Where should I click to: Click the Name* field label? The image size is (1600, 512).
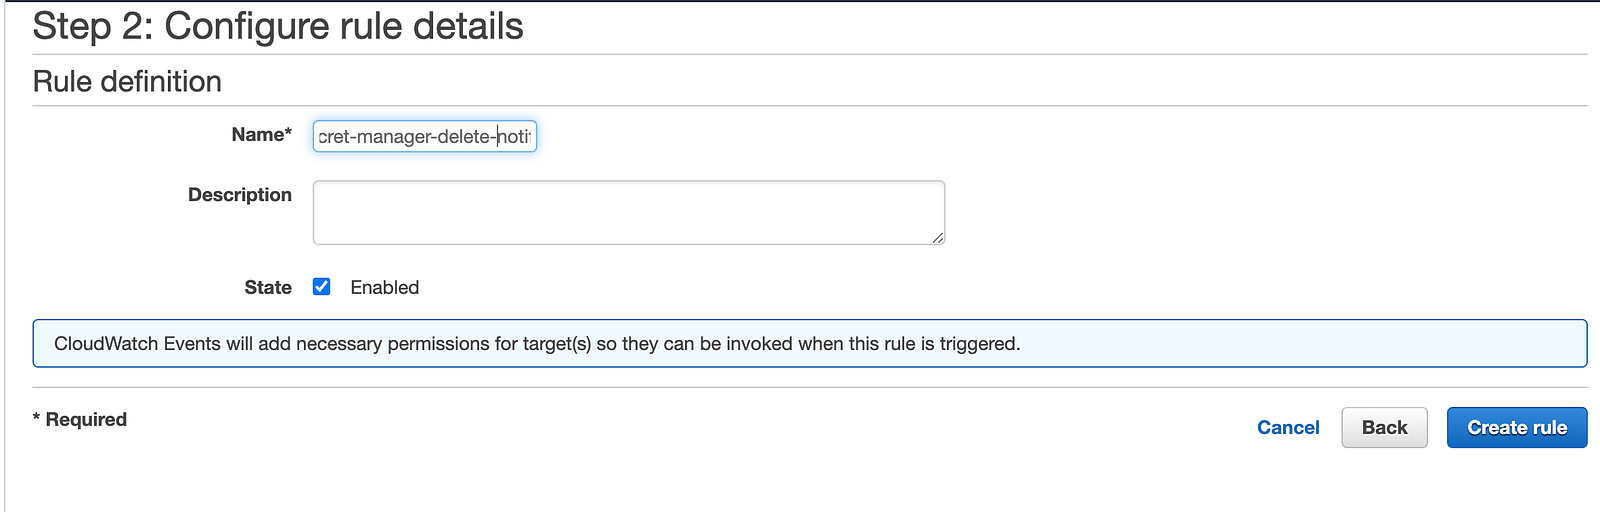point(261,135)
